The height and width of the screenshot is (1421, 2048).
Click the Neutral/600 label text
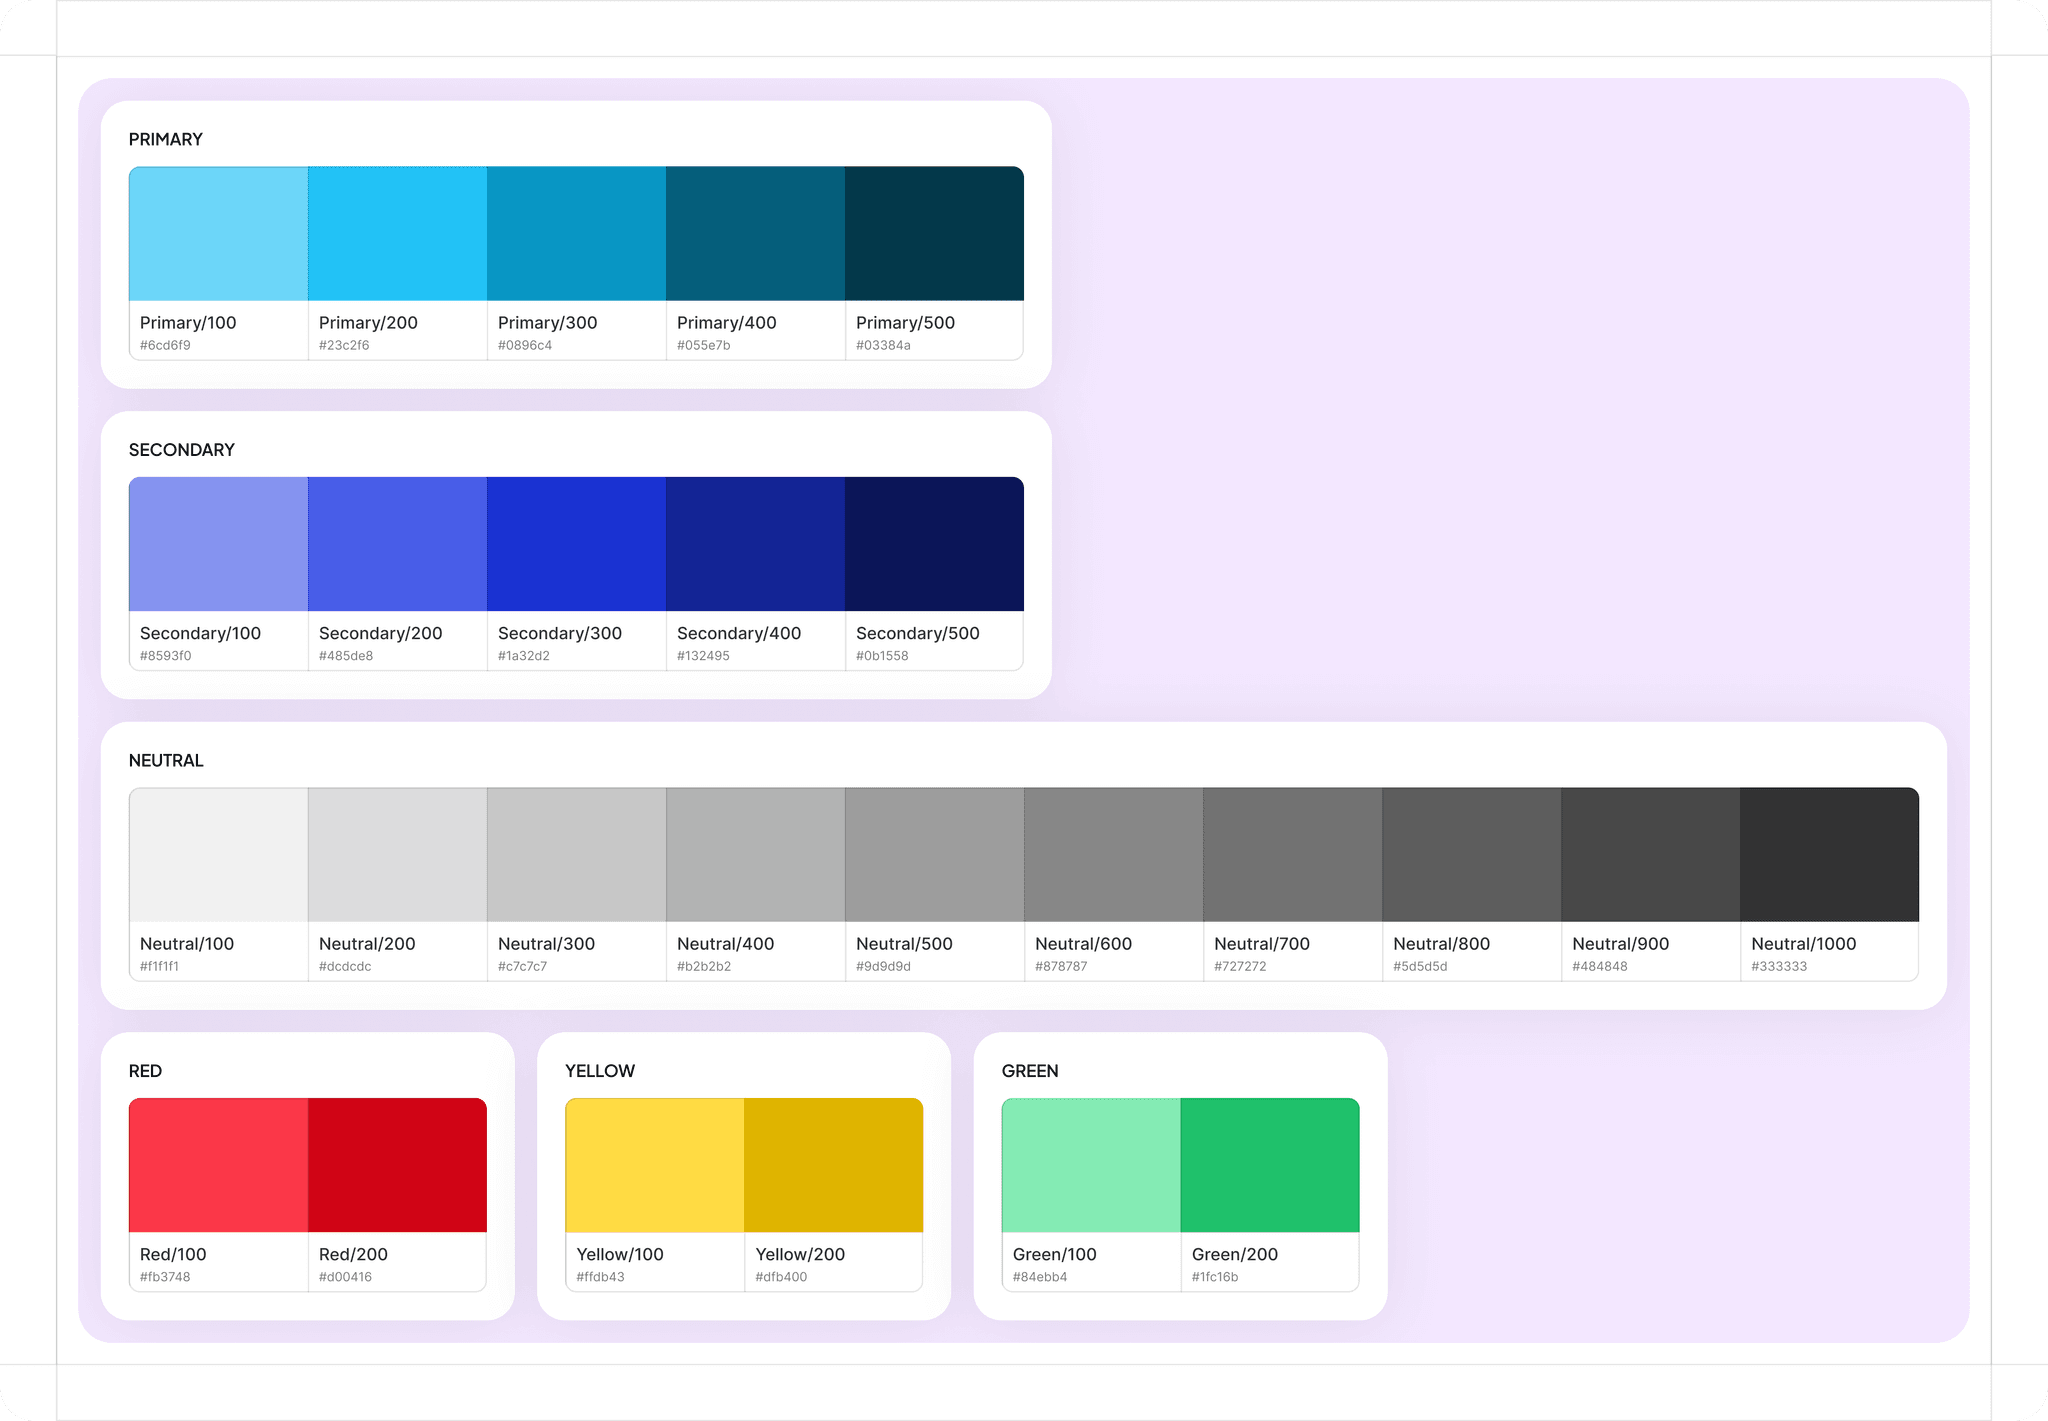[x=1083, y=944]
